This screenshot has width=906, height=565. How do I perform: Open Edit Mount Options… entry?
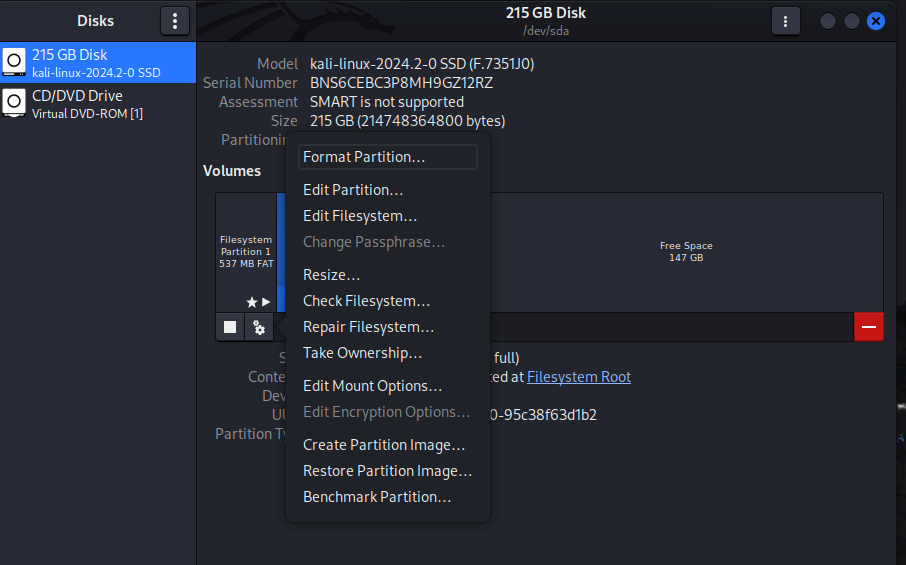click(372, 386)
